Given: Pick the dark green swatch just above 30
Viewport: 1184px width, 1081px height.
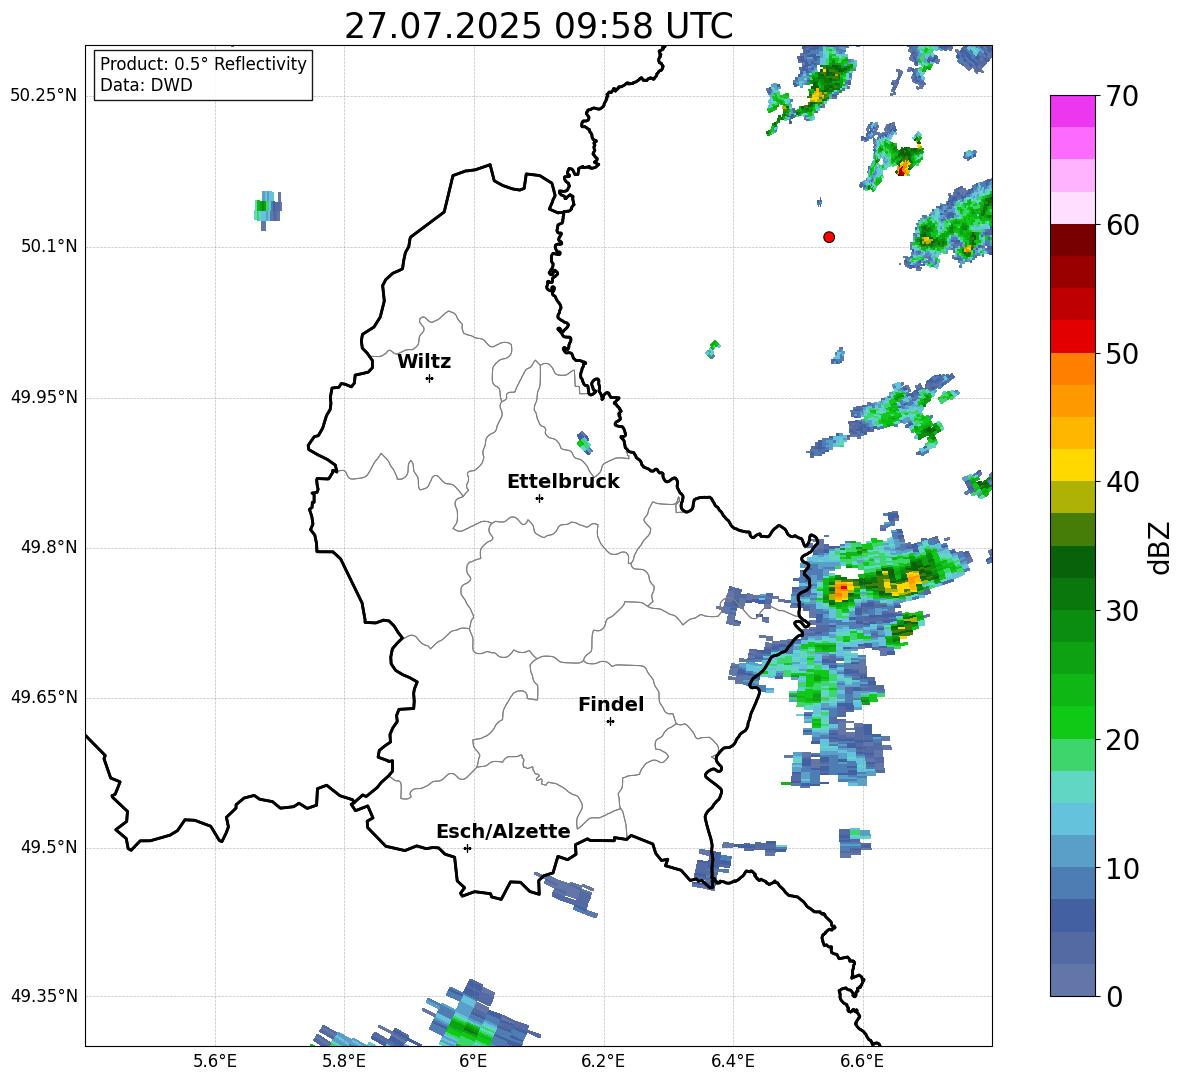Looking at the screenshot, I should pos(1072,594).
